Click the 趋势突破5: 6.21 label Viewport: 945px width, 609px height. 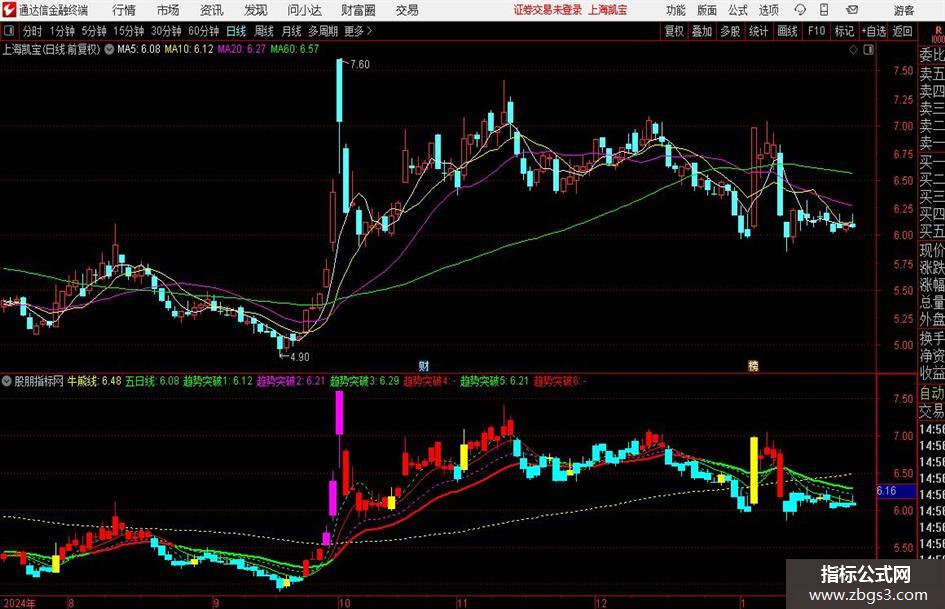click(494, 381)
